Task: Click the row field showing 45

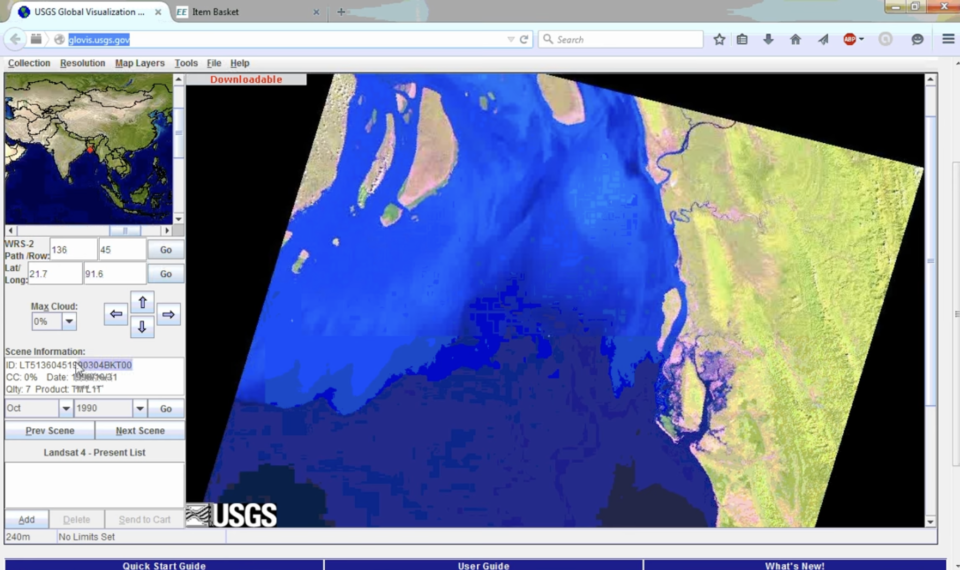Action: (122, 250)
